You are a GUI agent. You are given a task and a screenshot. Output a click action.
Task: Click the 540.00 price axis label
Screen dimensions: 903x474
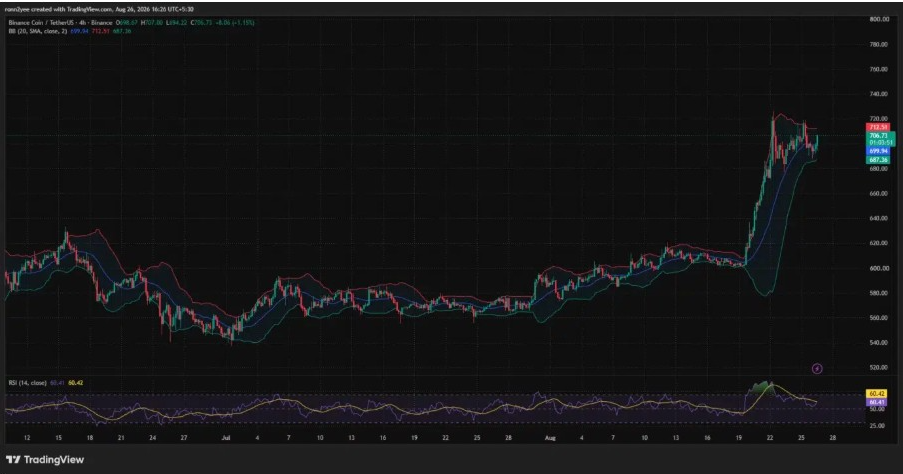pos(879,343)
